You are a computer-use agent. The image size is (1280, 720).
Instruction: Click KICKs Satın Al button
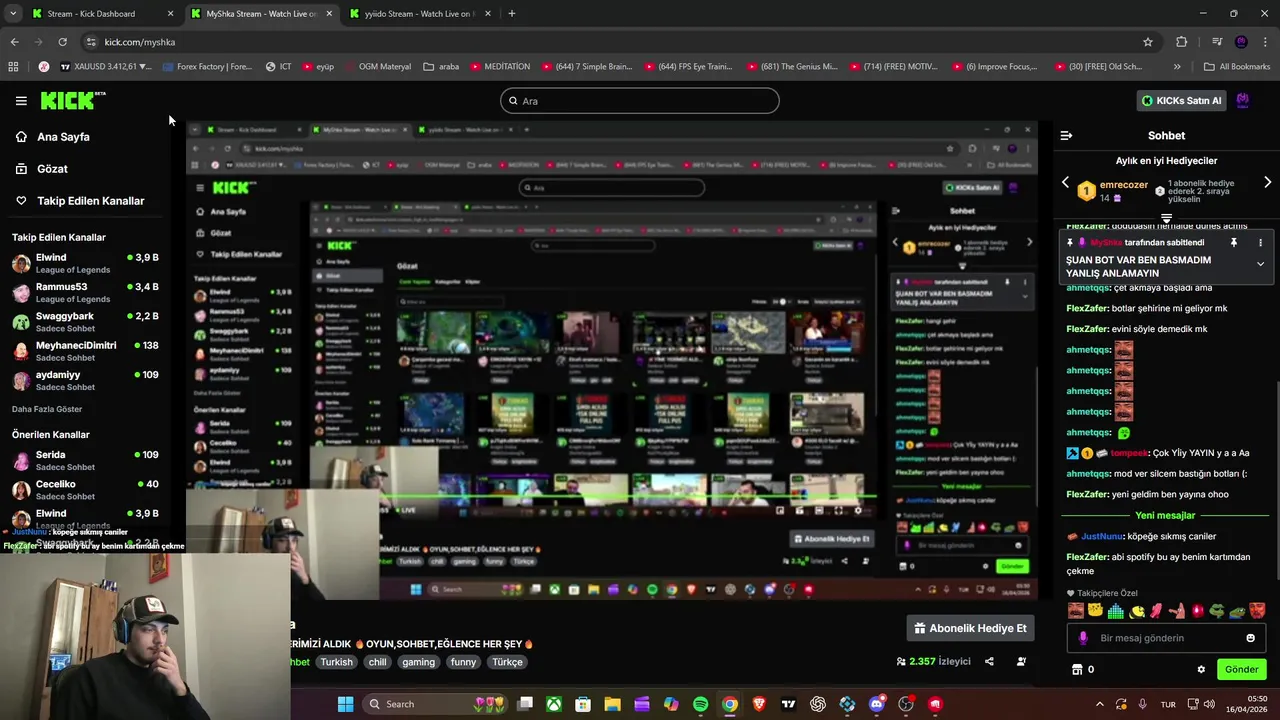(1183, 101)
